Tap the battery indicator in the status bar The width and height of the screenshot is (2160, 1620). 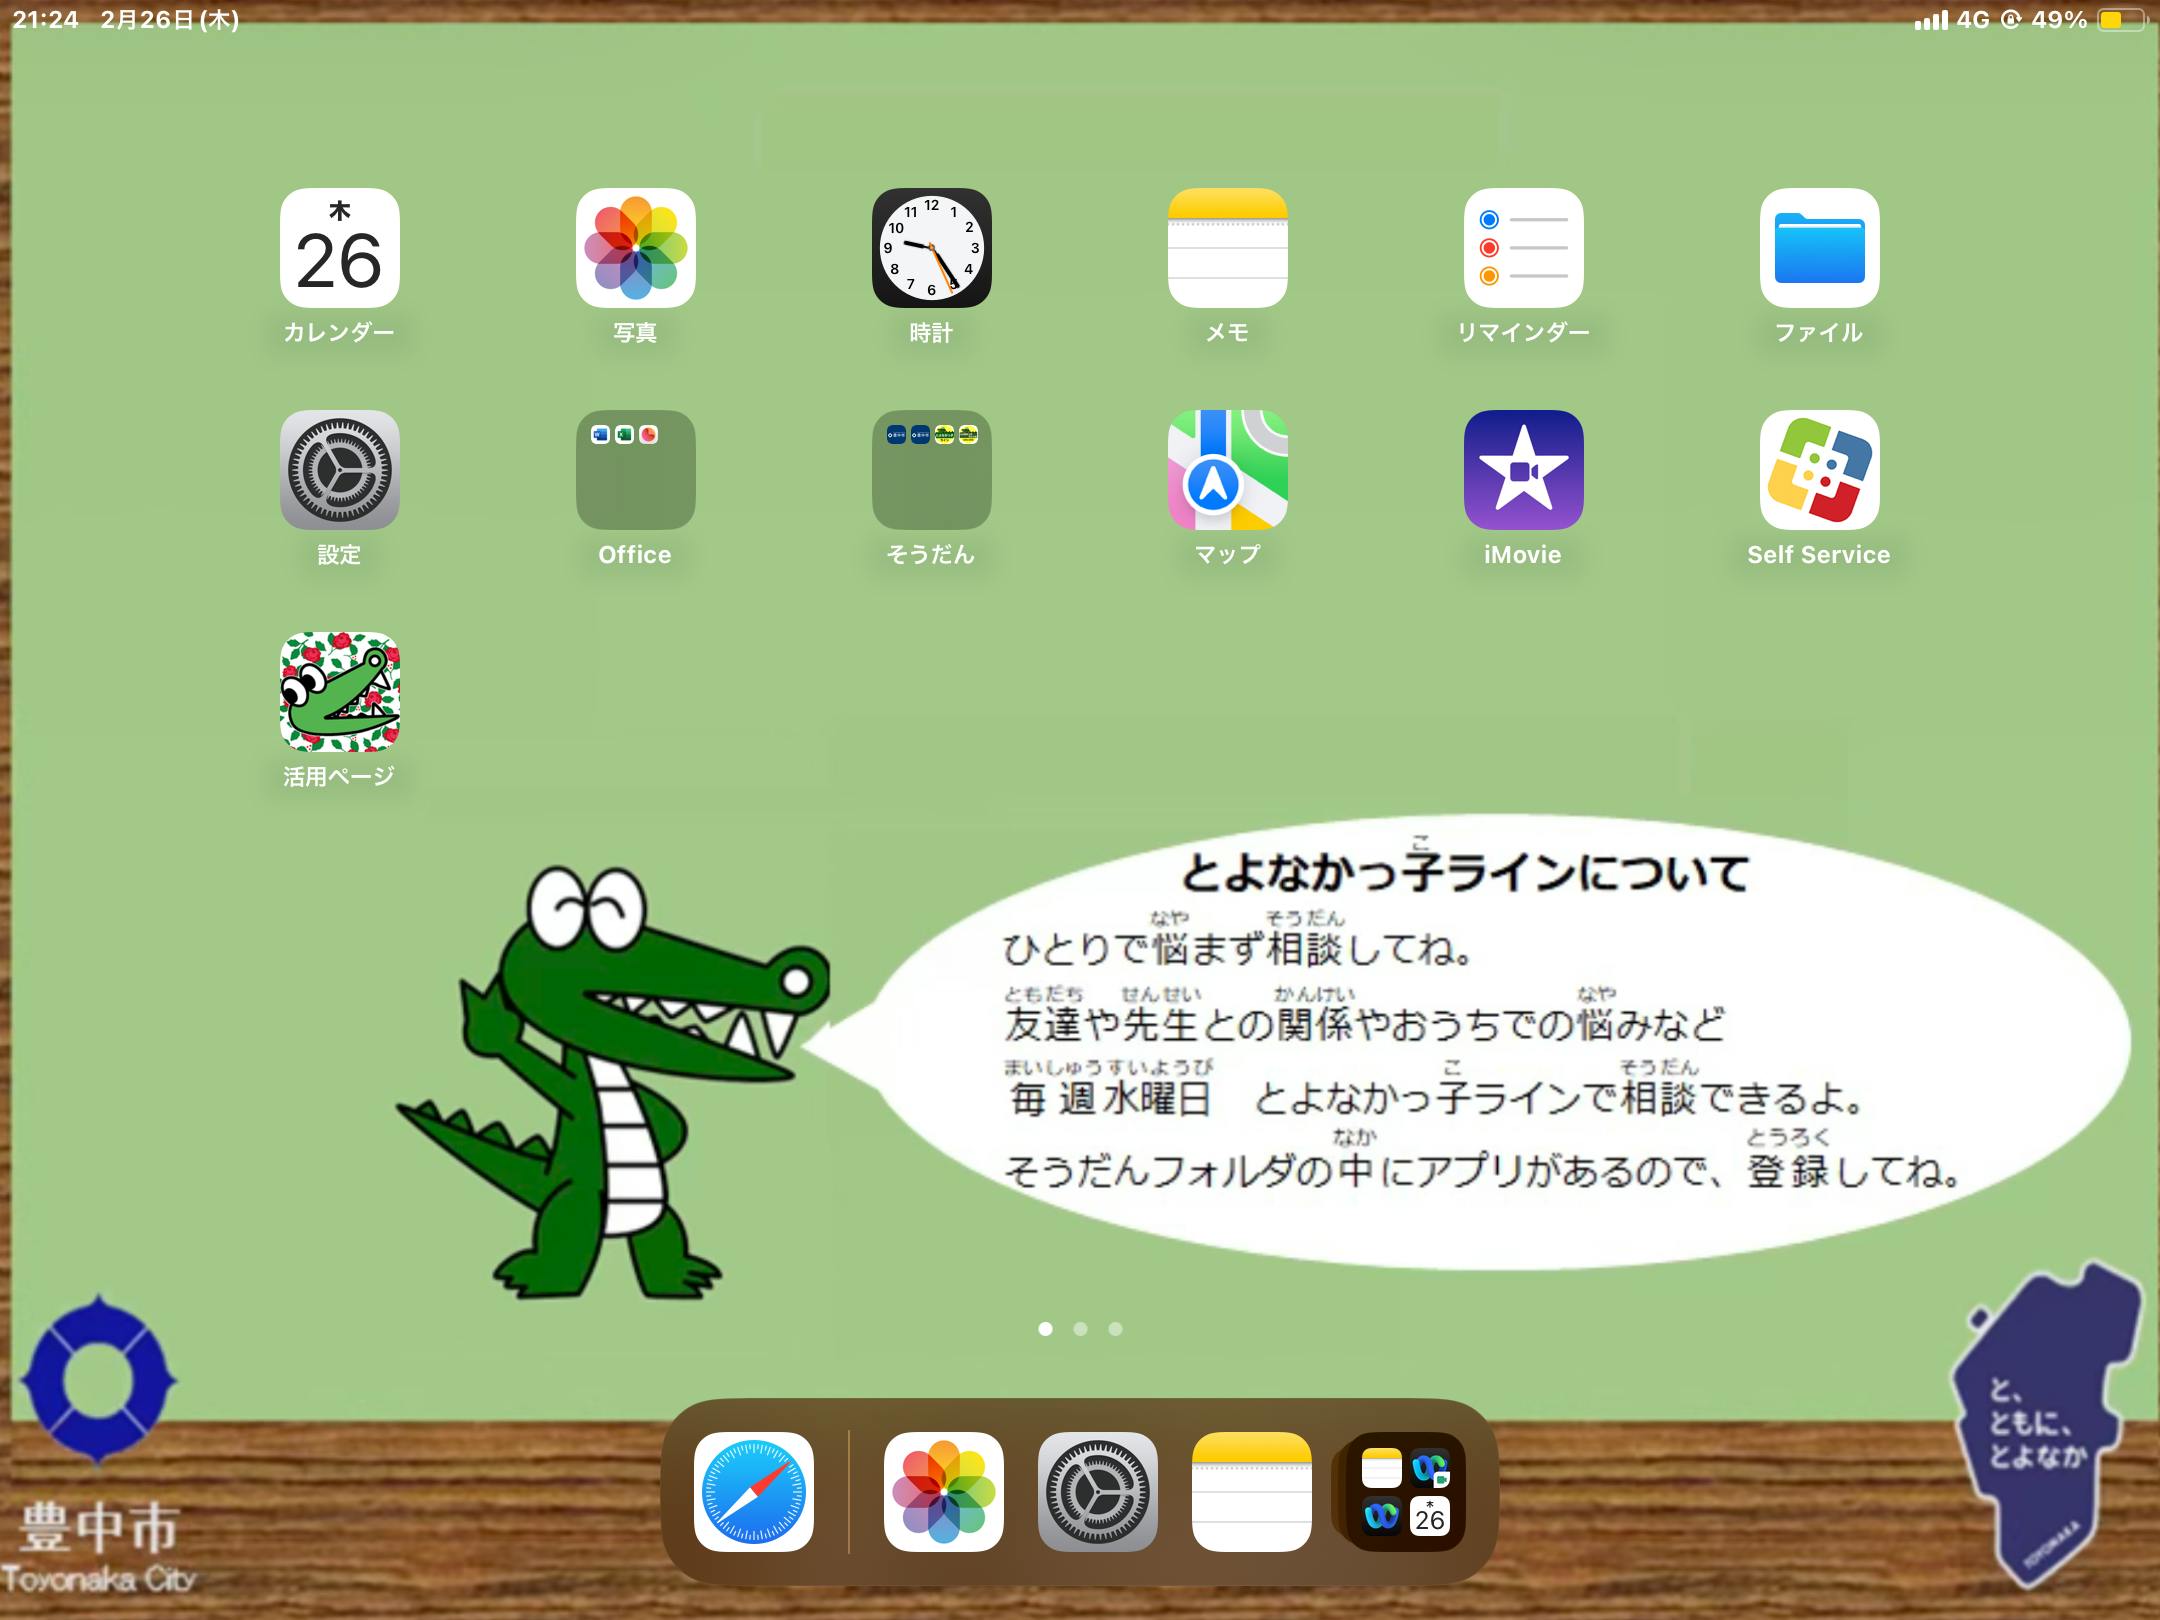tap(2120, 20)
